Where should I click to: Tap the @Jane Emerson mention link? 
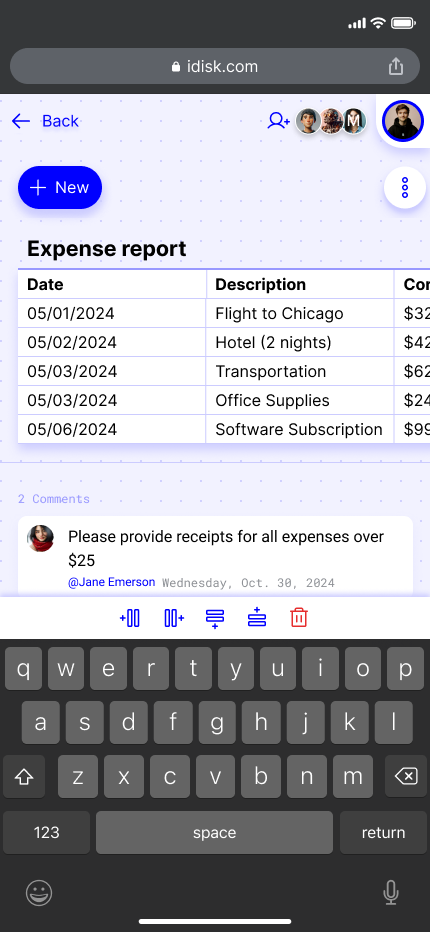(x=112, y=582)
